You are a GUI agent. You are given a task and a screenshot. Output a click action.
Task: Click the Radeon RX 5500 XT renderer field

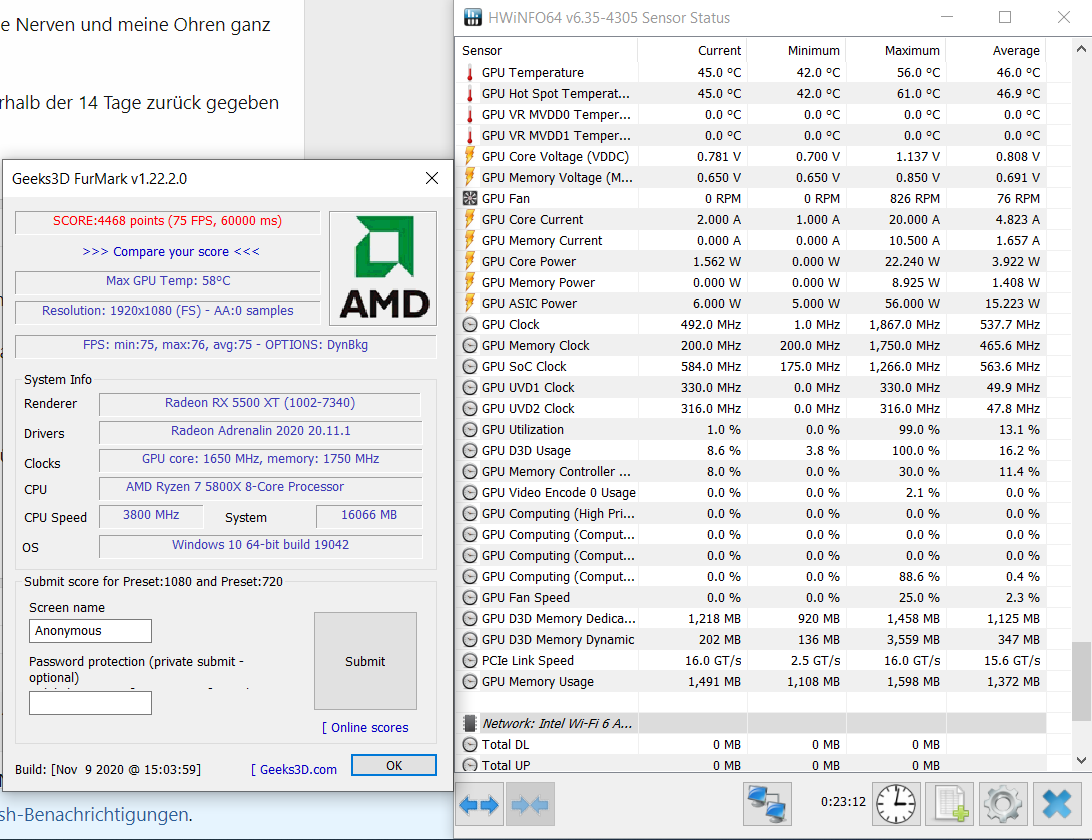coord(260,403)
